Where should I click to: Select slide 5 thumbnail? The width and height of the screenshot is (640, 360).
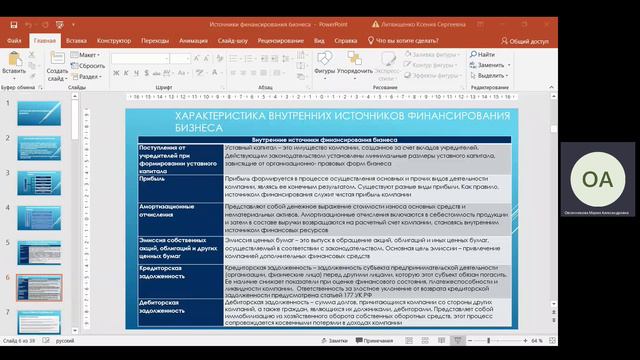point(39,253)
